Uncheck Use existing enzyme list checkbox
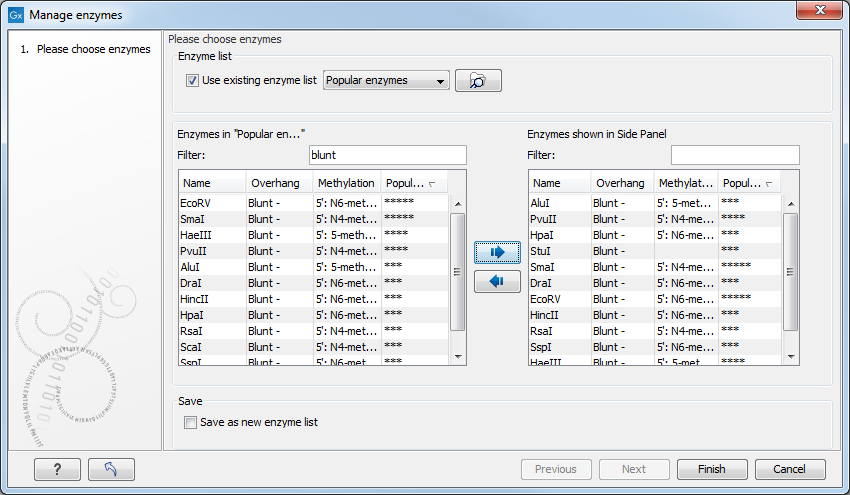Image resolution: width=850 pixels, height=495 pixels. pyautogui.click(x=192, y=81)
